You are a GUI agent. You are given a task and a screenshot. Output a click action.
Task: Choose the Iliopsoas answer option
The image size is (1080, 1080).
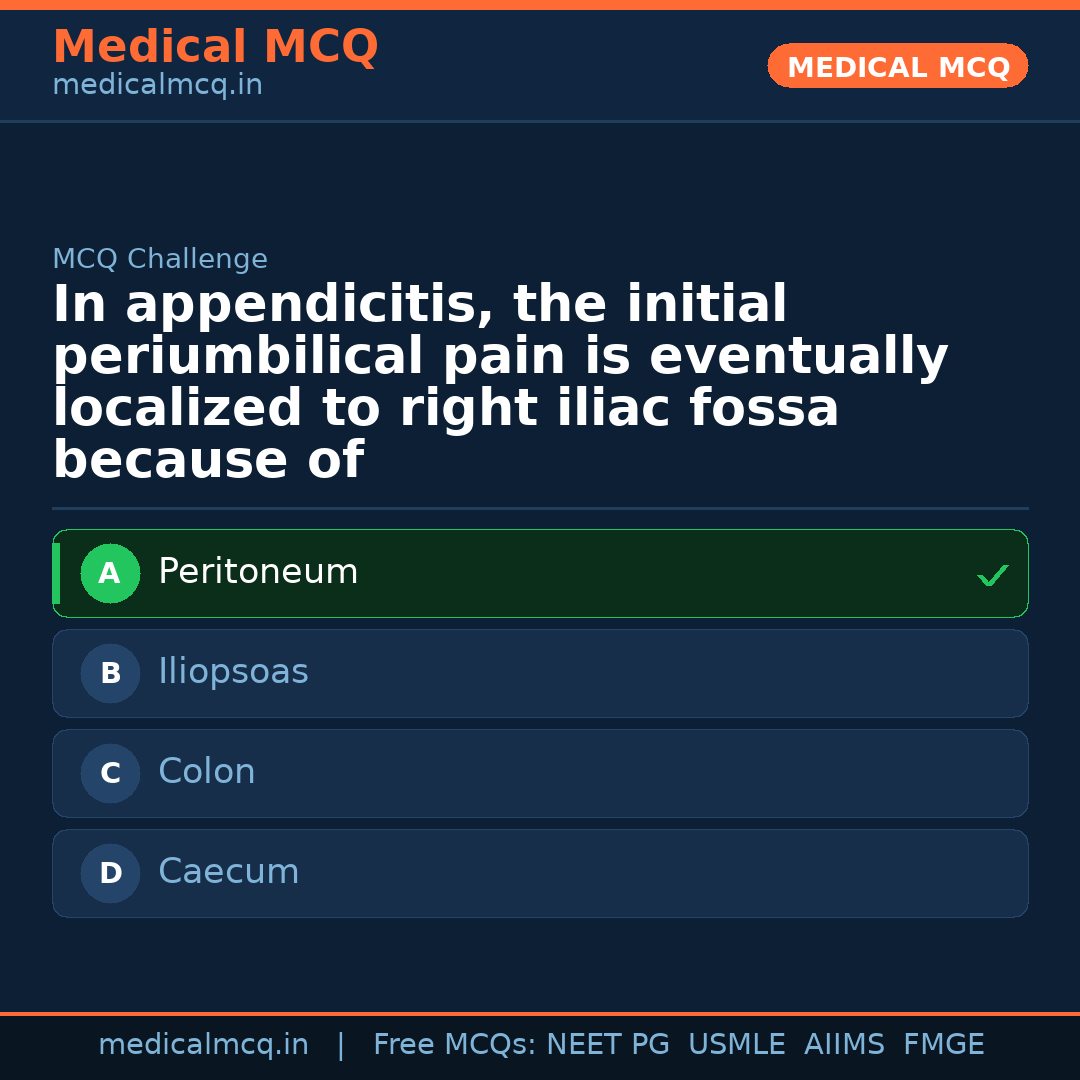click(233, 672)
